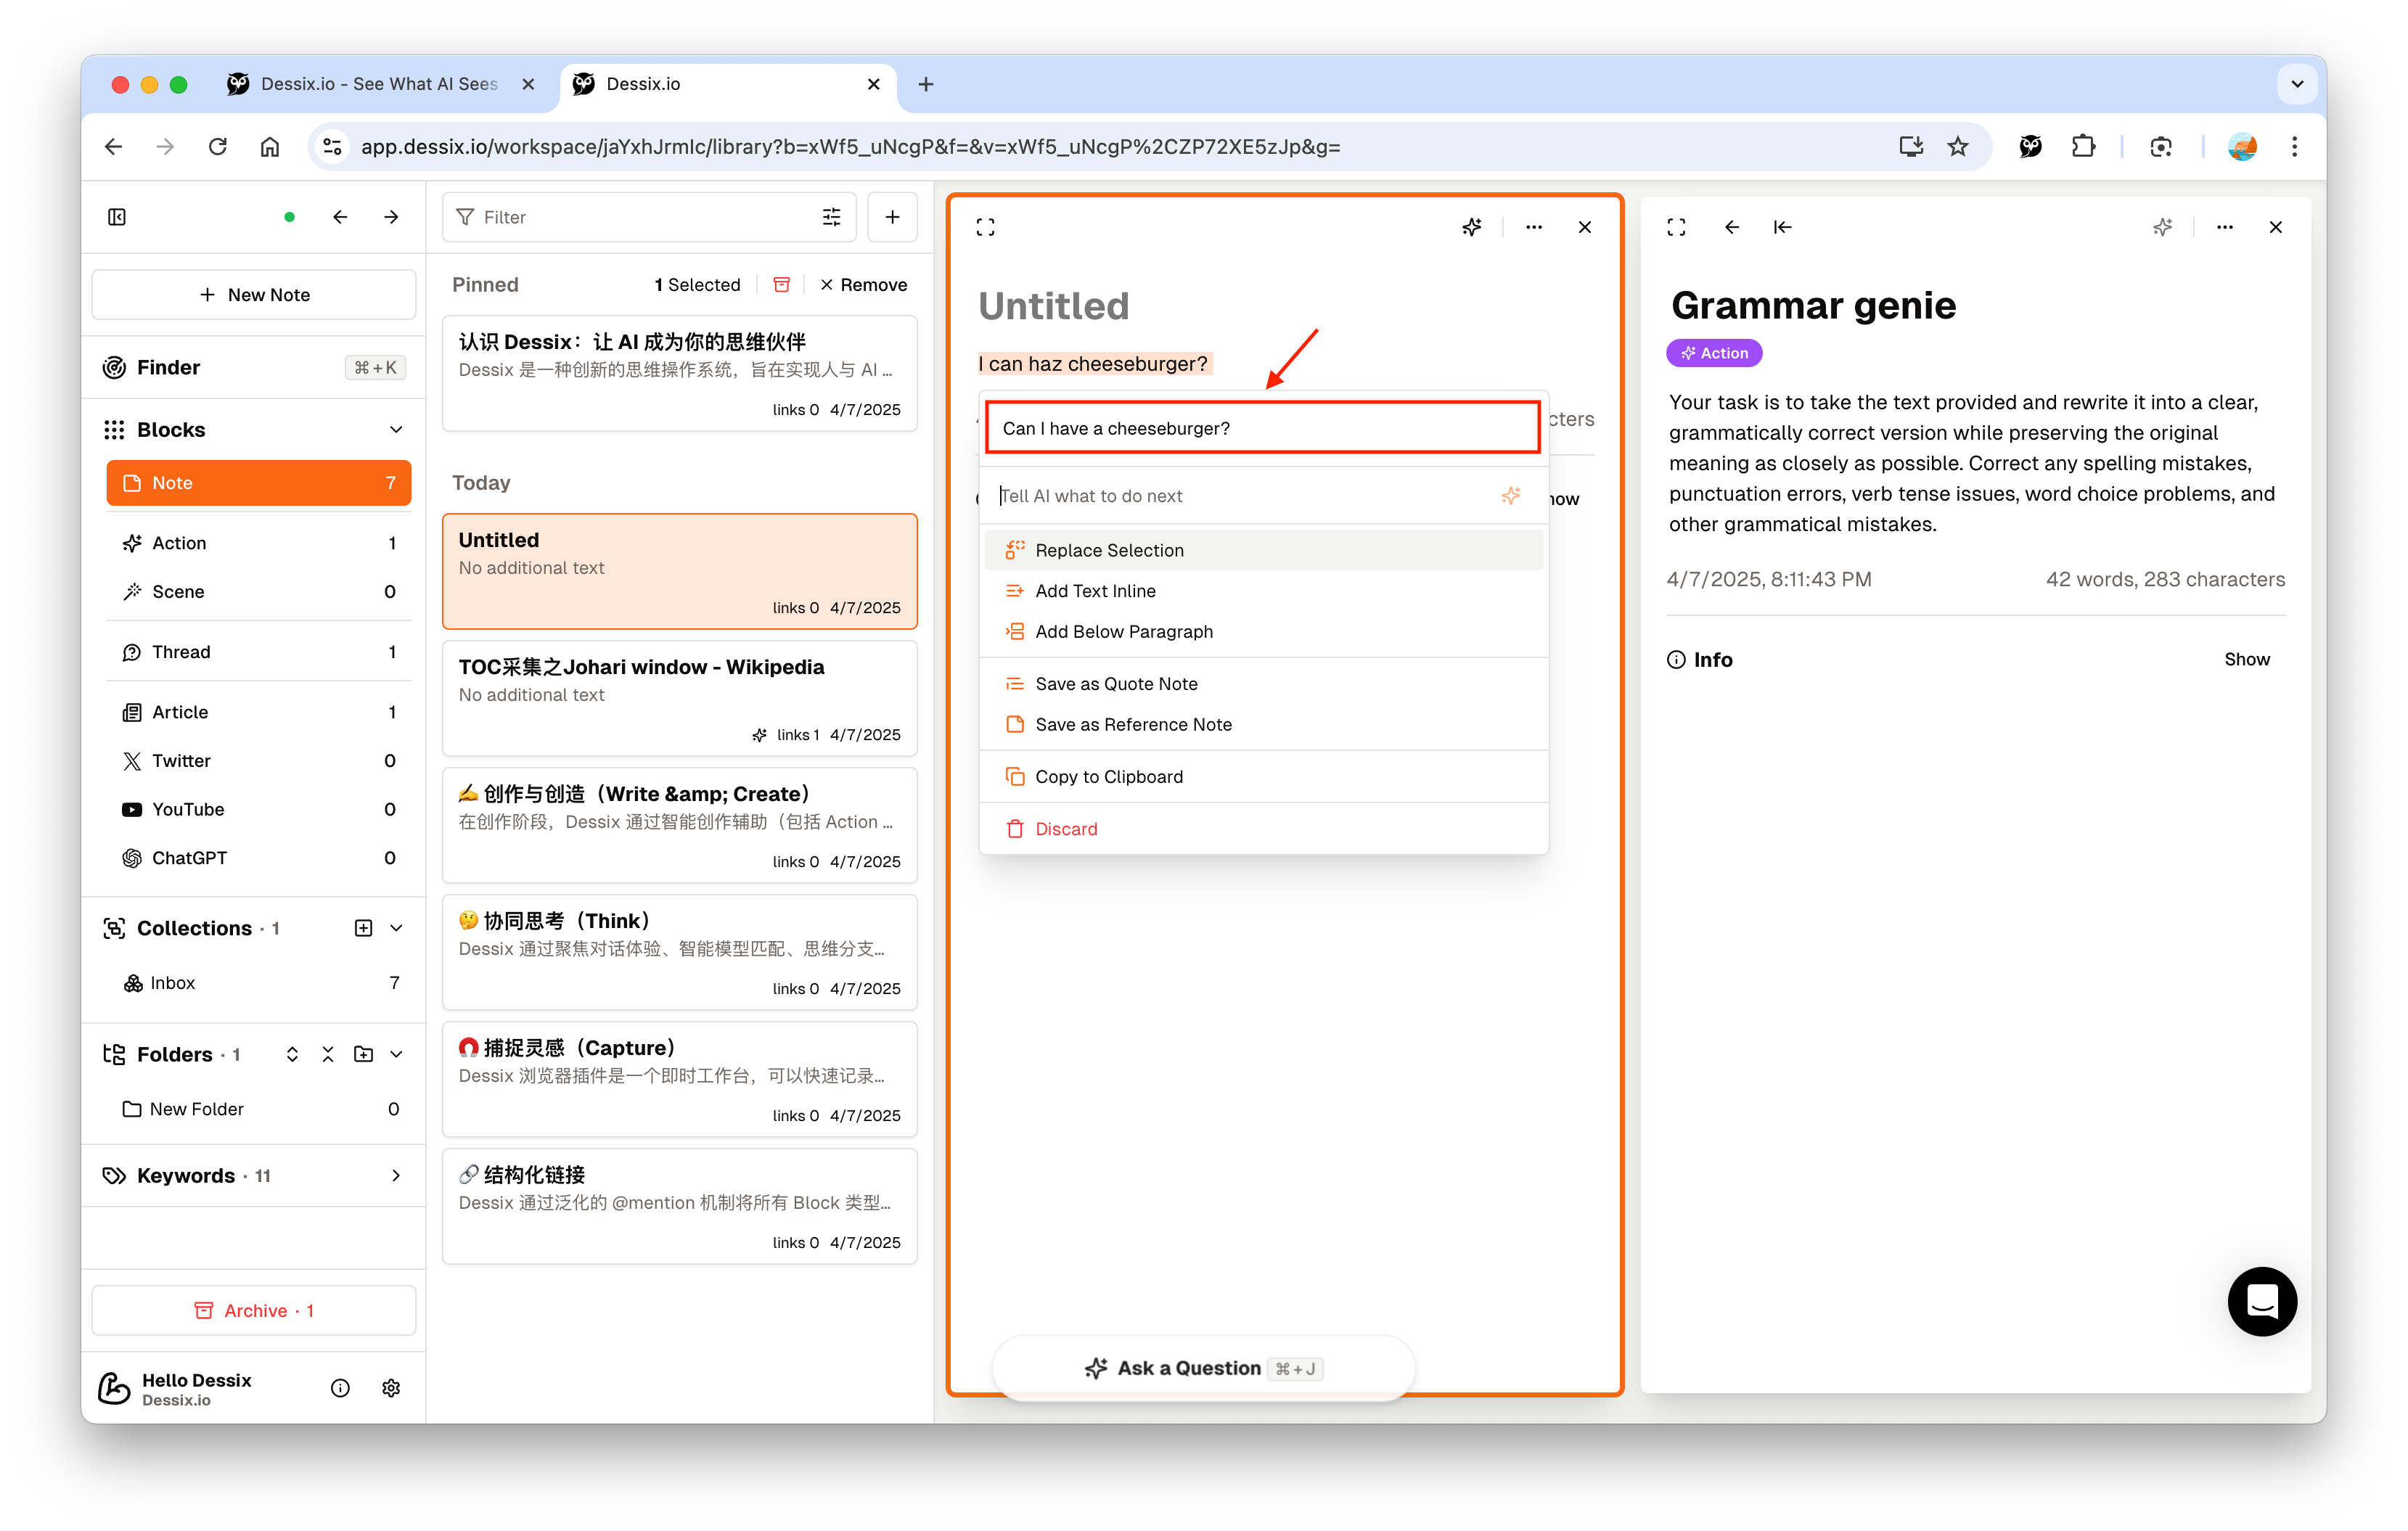Add a new collection with the plus-square icon
Screen dimensions: 2408x1531
(x=363, y=928)
